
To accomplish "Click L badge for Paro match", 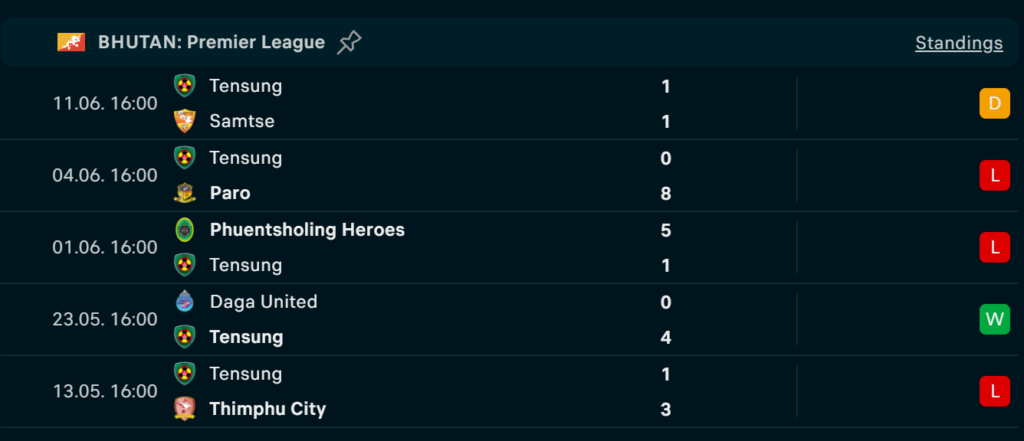I will 995,175.
